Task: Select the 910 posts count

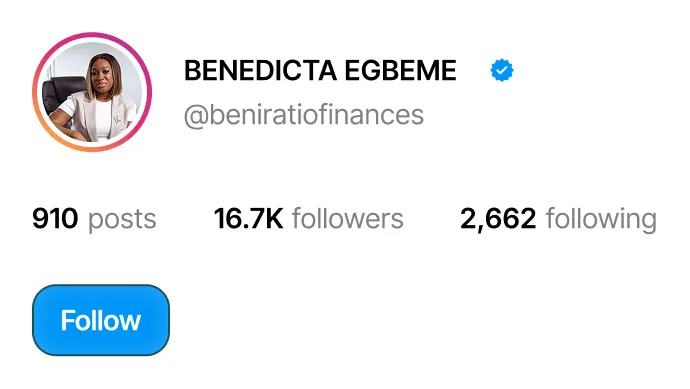Action: pyautogui.click(x=94, y=219)
